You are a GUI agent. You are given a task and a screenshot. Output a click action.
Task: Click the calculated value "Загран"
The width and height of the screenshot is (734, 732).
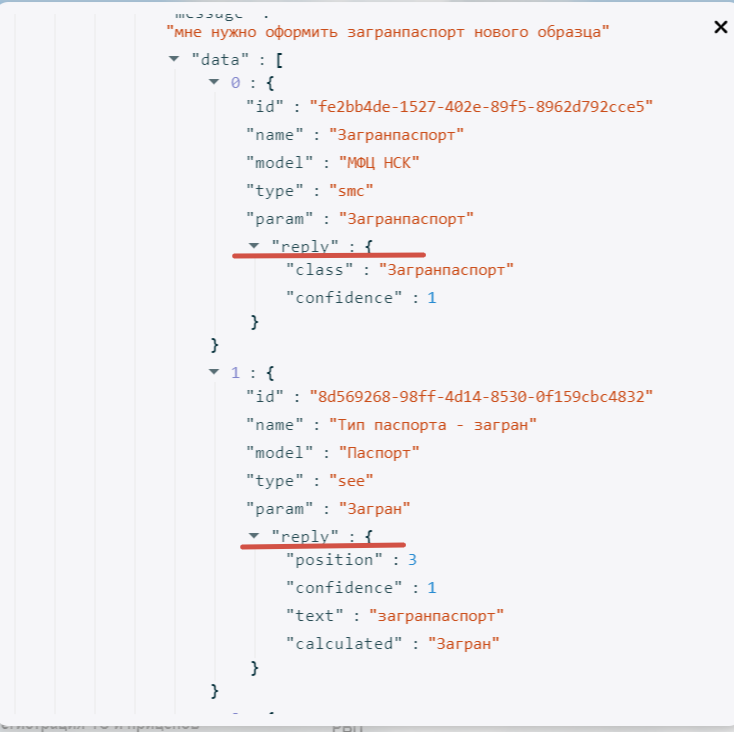click(x=464, y=644)
